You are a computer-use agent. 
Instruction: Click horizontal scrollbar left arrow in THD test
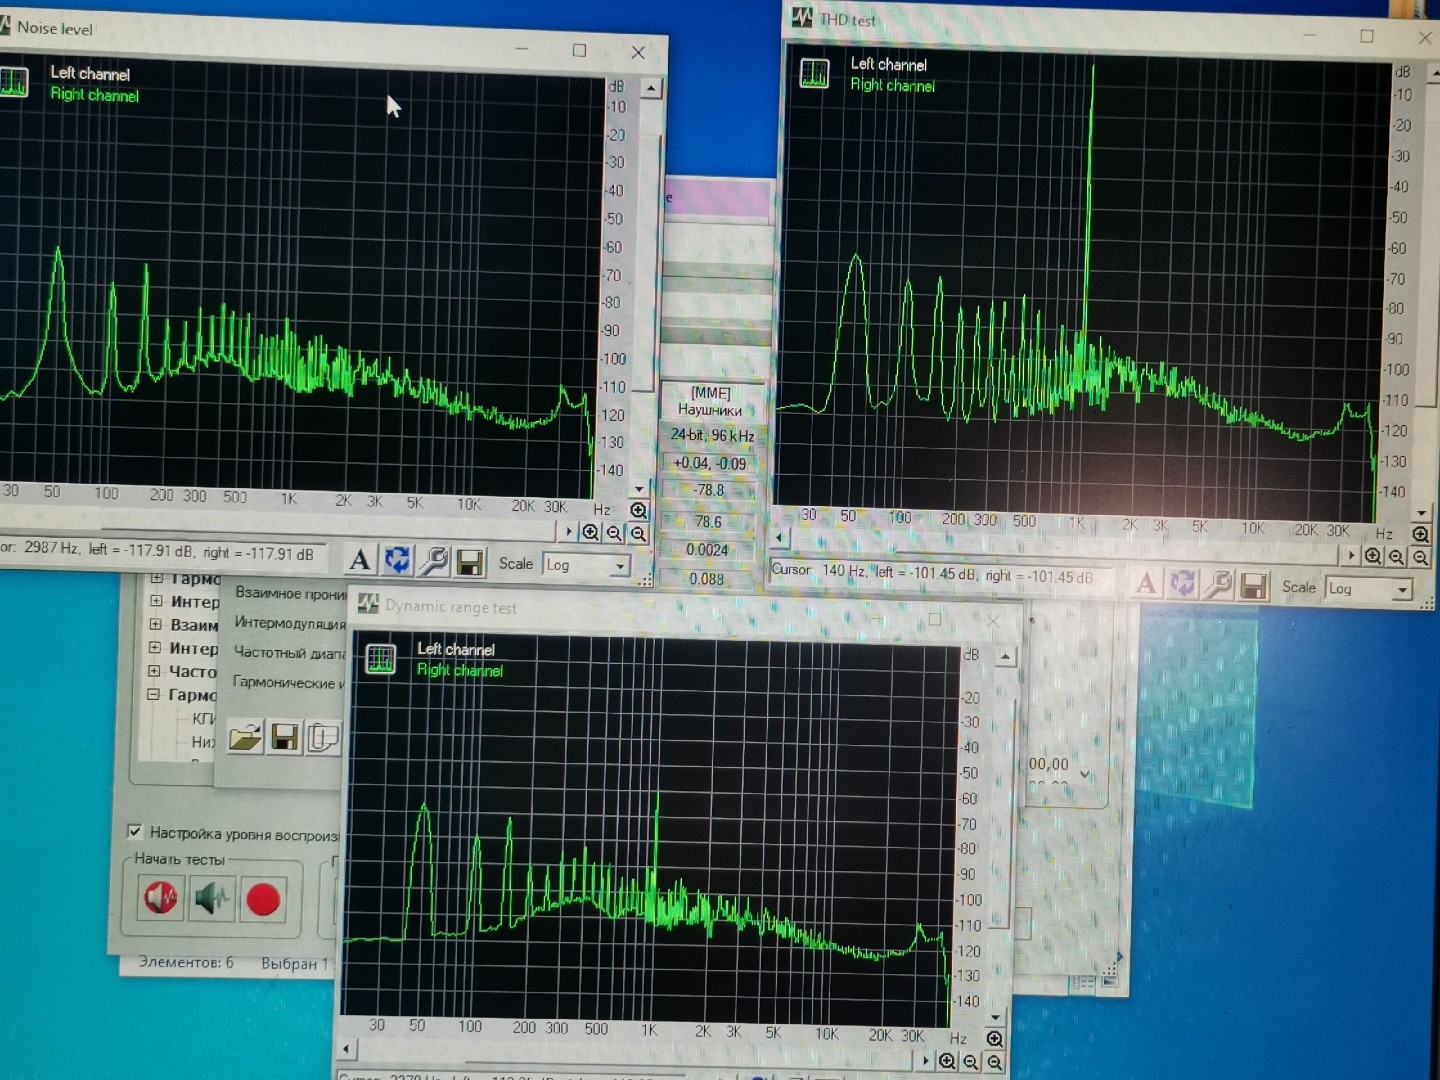click(x=780, y=538)
